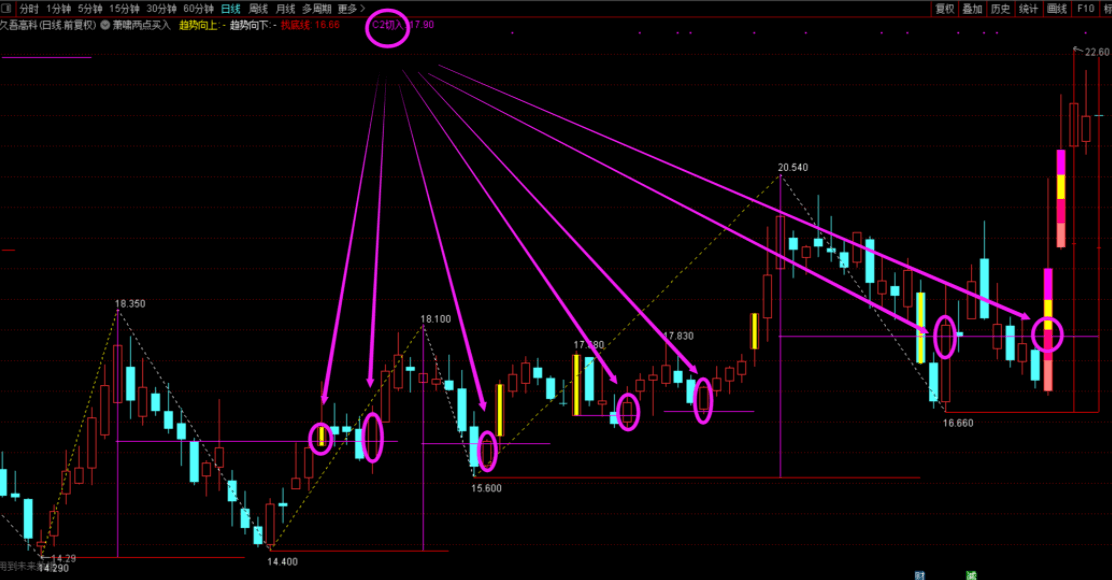This screenshot has height=580, width=1112.
Task: Click the panel layout icon at top-left
Action: point(7,9)
